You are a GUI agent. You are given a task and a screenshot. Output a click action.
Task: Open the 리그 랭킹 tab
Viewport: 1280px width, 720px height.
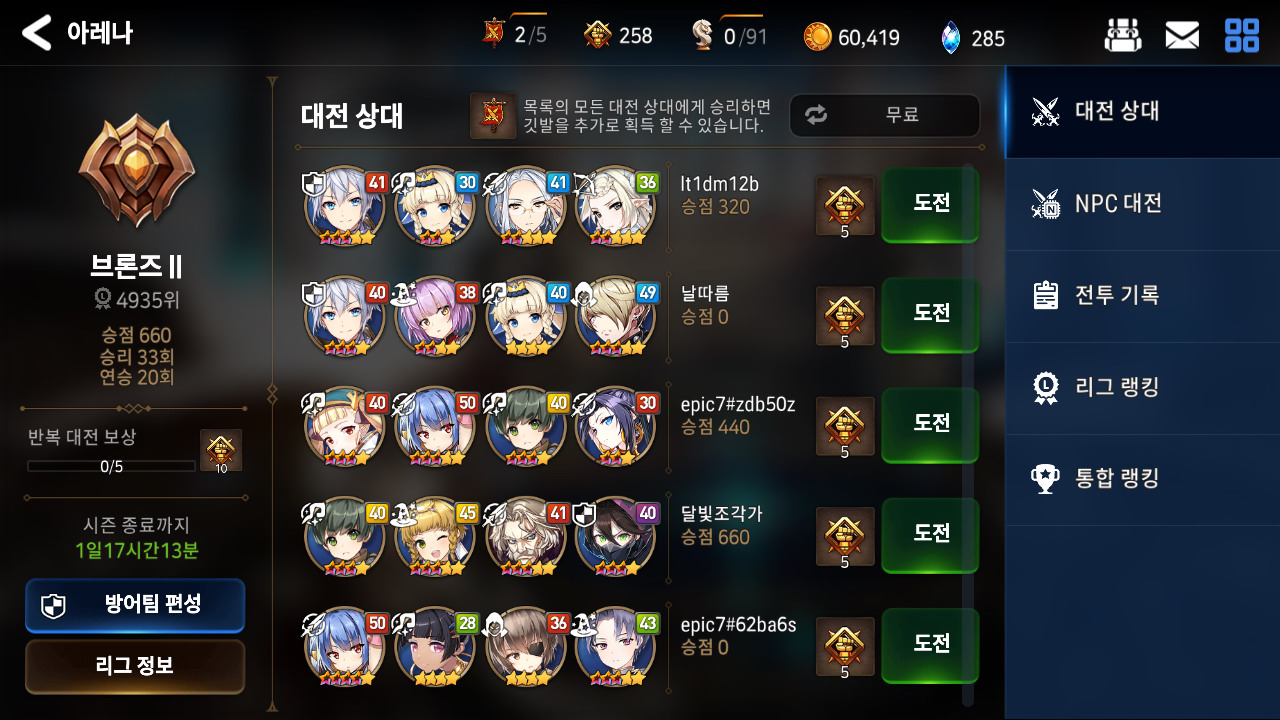[1143, 388]
